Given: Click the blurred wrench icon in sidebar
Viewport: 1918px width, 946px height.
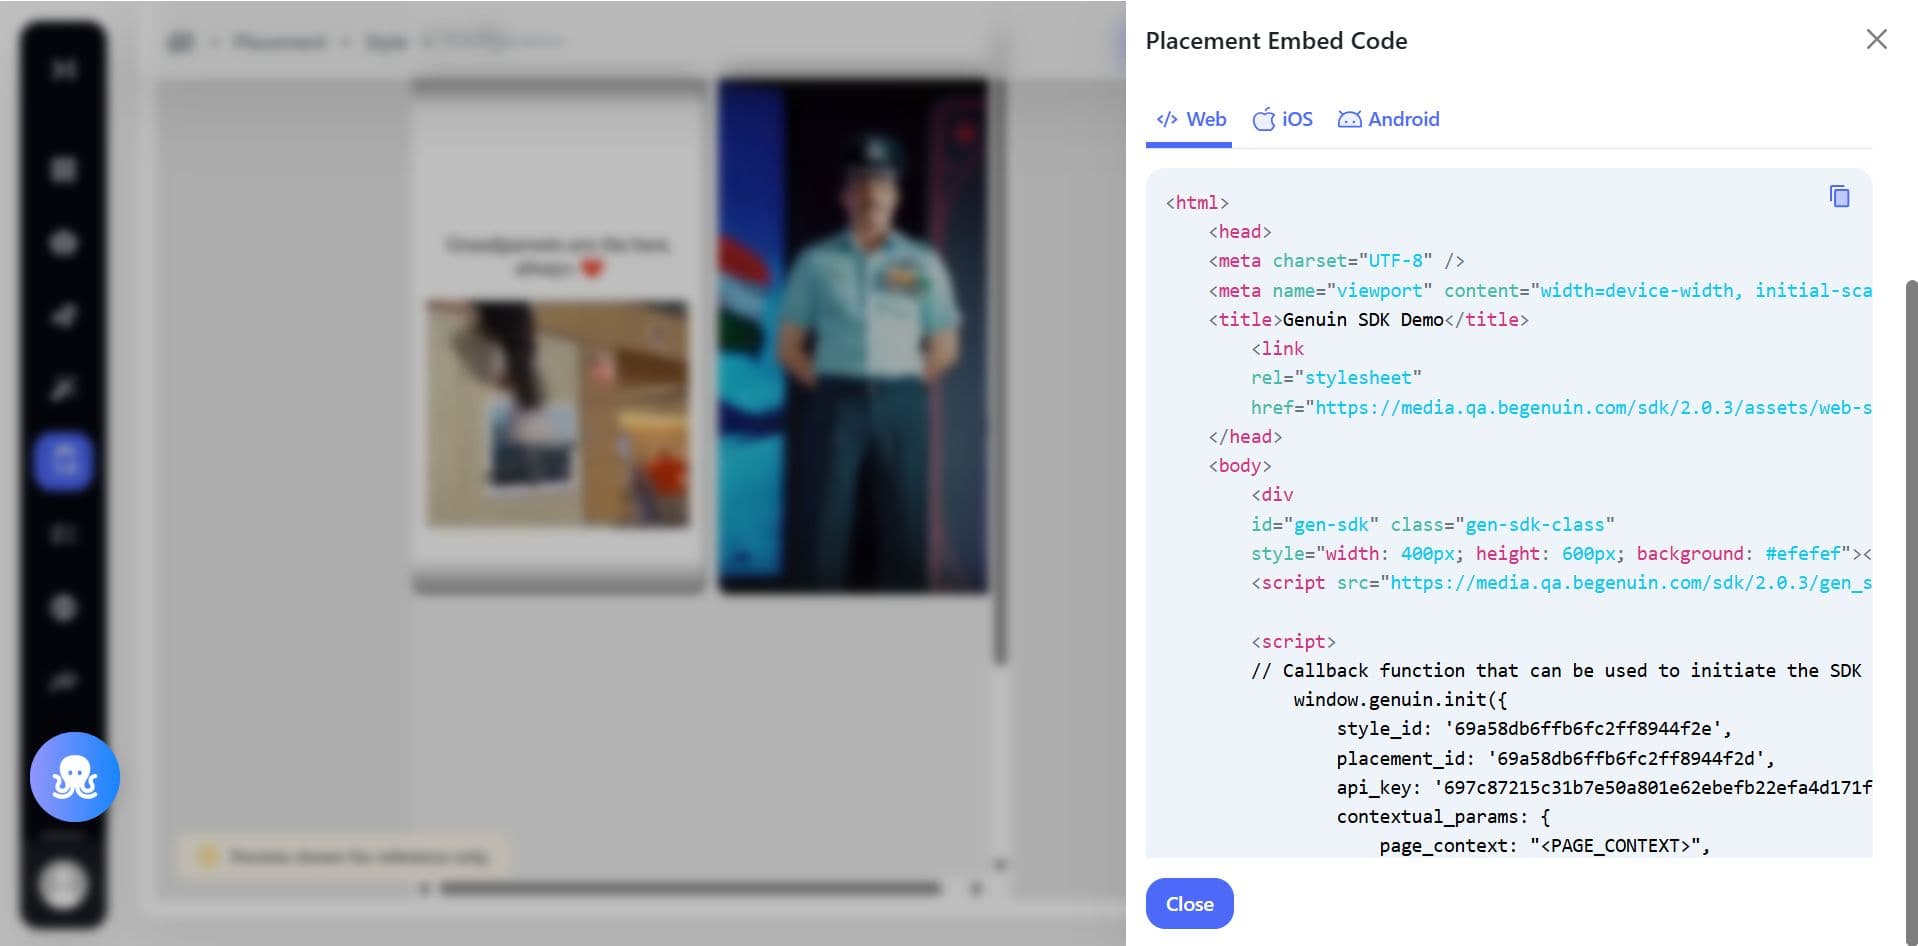Looking at the screenshot, I should coord(64,389).
